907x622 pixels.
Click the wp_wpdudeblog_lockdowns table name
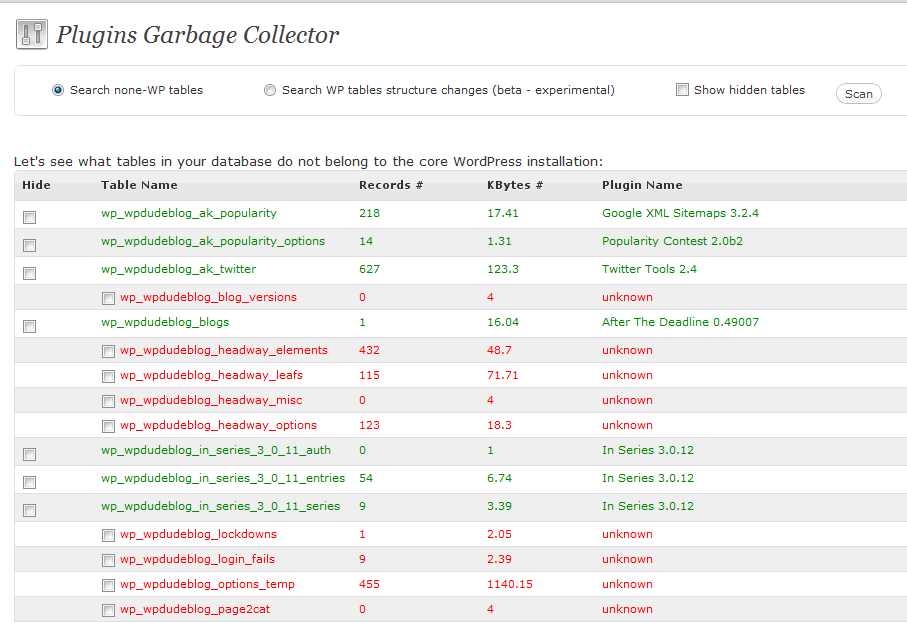tap(198, 534)
